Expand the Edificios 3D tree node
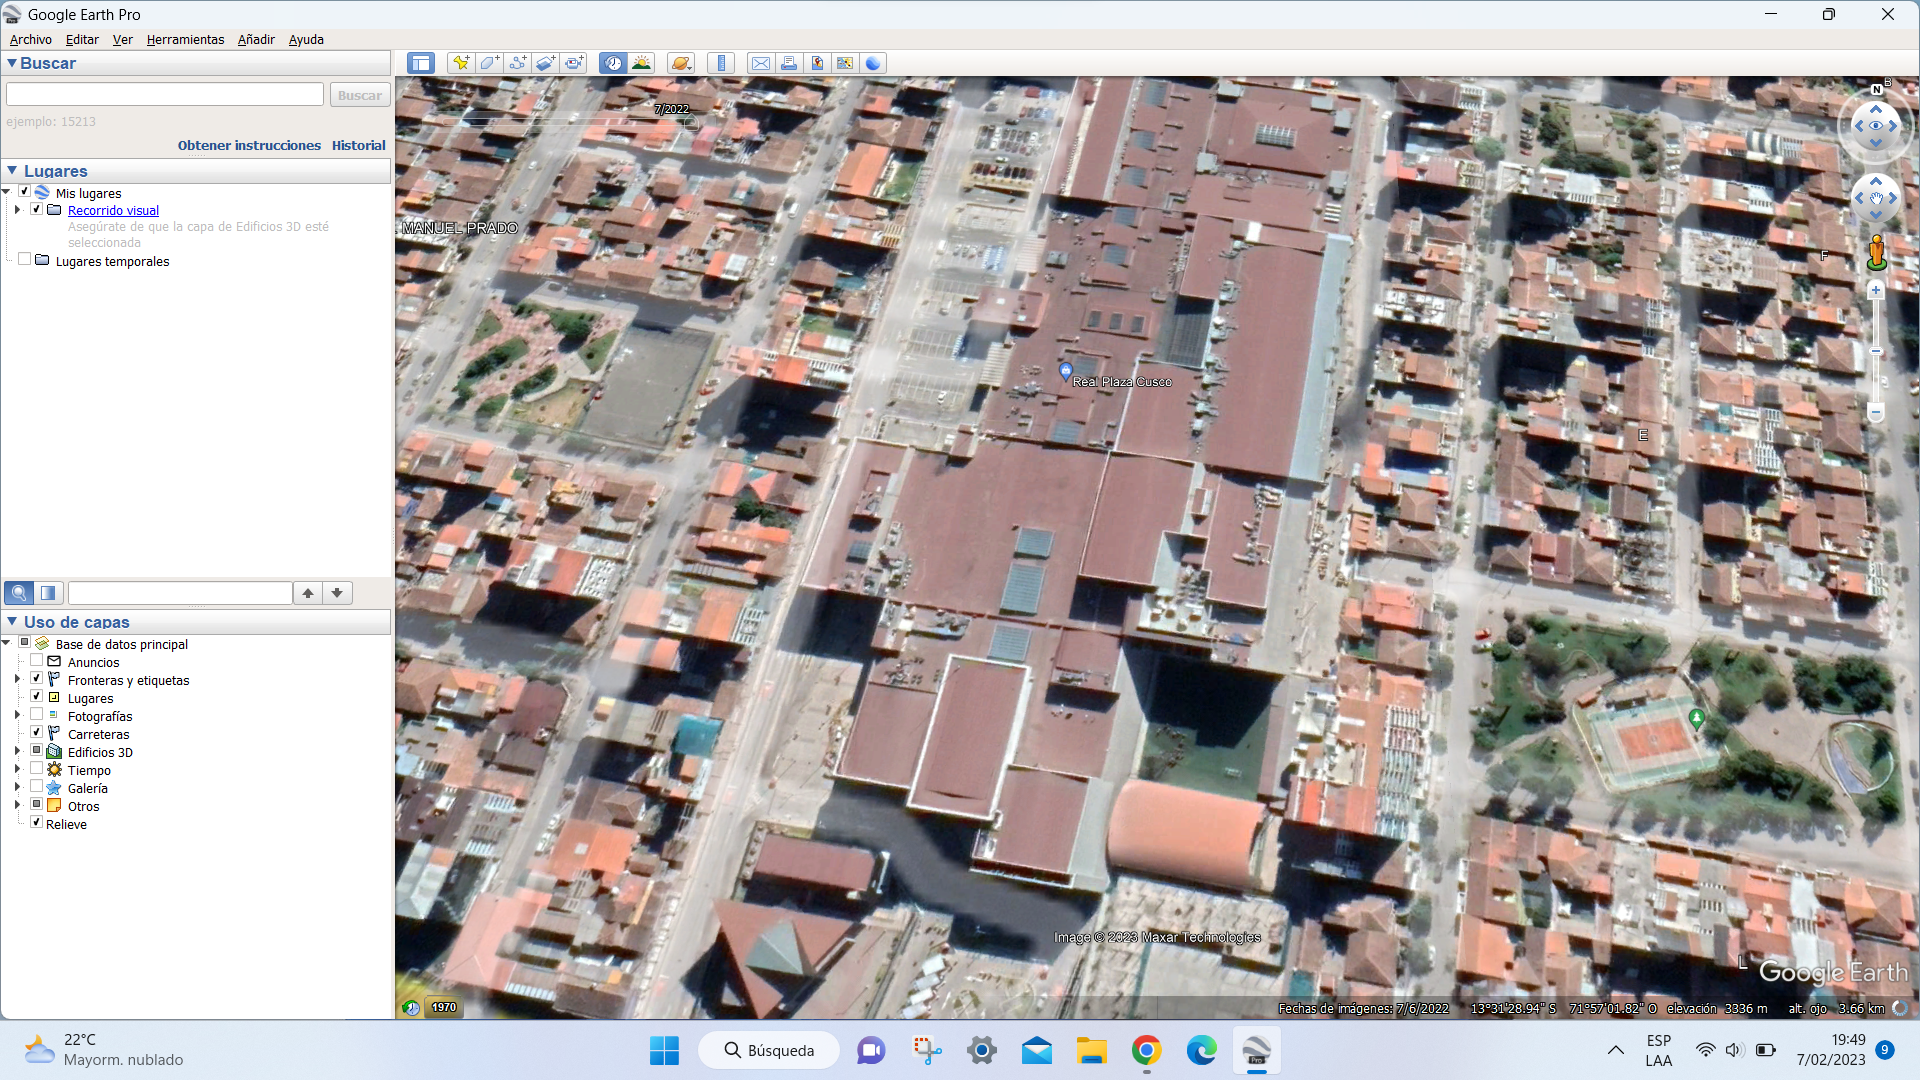 tap(17, 751)
